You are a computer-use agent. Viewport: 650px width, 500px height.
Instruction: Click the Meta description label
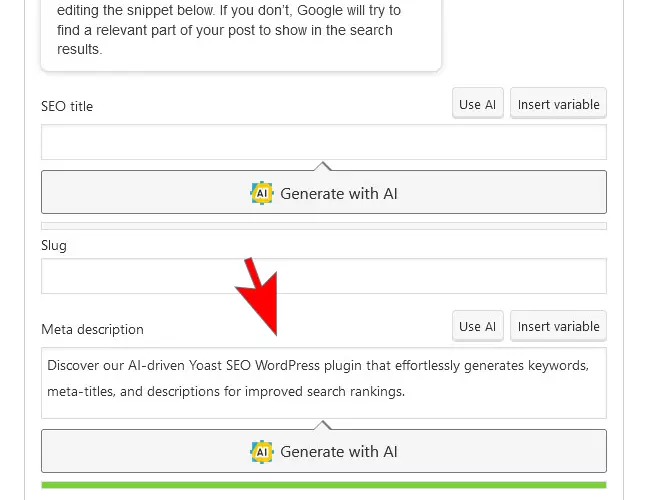coord(92,329)
